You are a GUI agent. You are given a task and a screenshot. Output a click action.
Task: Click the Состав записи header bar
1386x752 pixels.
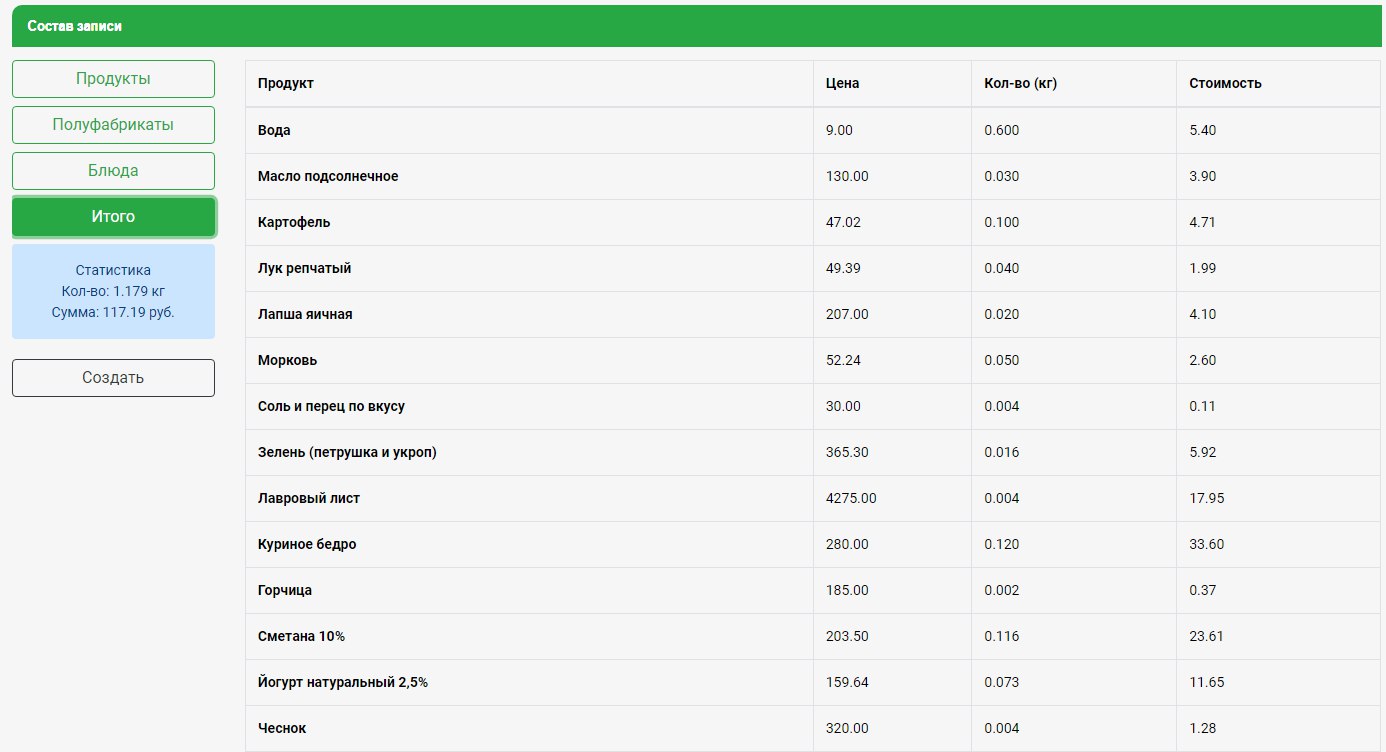click(696, 26)
